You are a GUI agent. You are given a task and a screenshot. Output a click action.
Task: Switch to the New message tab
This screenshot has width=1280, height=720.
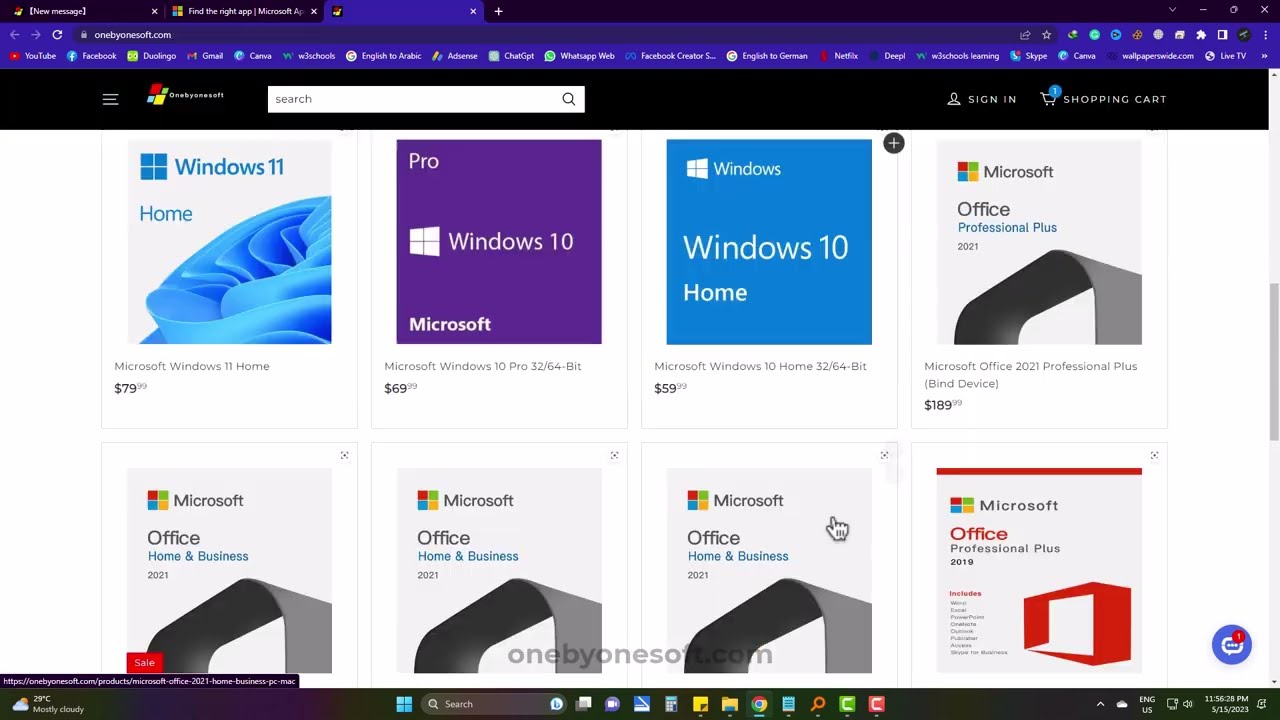click(85, 11)
